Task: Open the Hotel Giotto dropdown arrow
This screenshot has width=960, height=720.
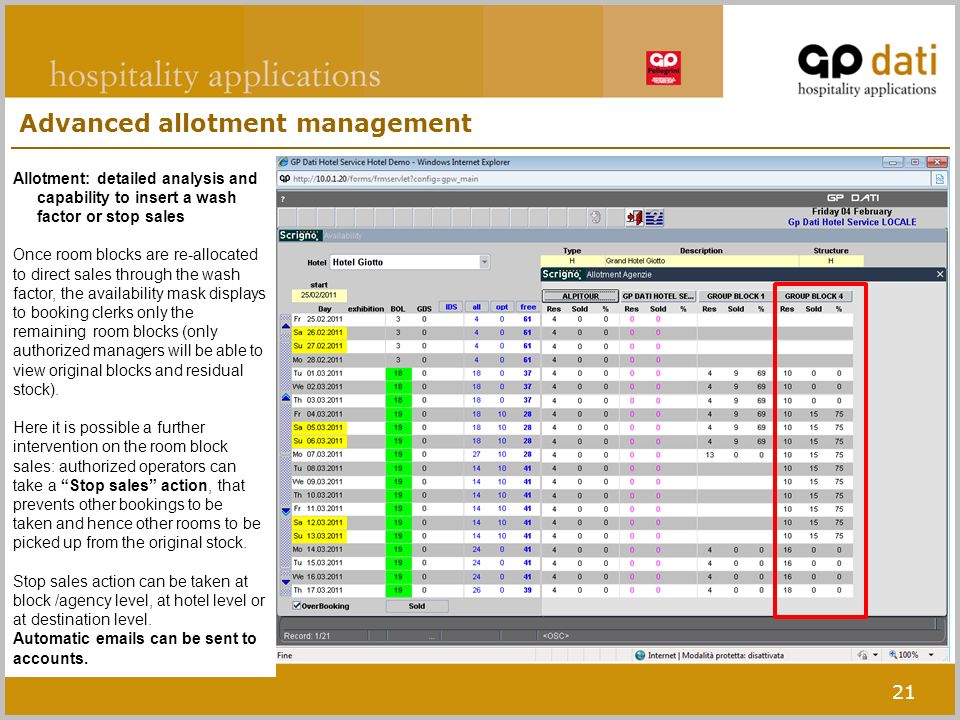Action: click(484, 262)
